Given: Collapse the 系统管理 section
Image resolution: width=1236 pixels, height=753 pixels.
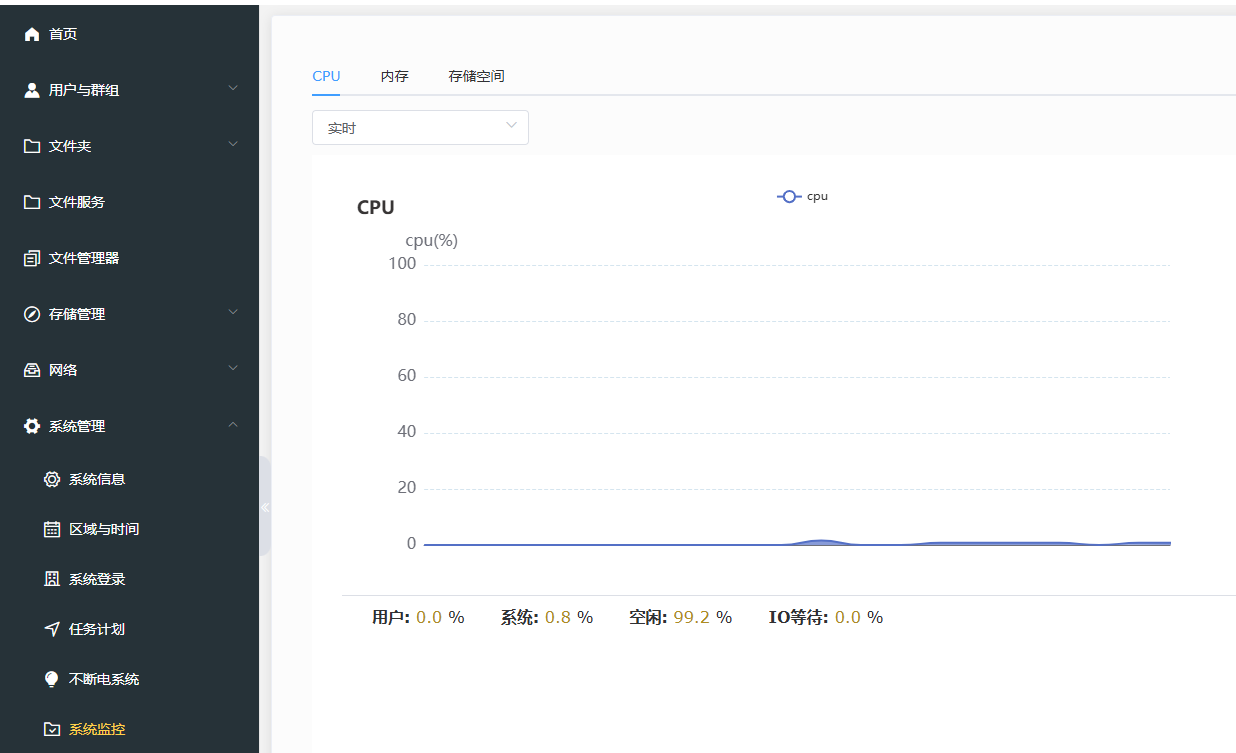Looking at the screenshot, I should [x=232, y=423].
